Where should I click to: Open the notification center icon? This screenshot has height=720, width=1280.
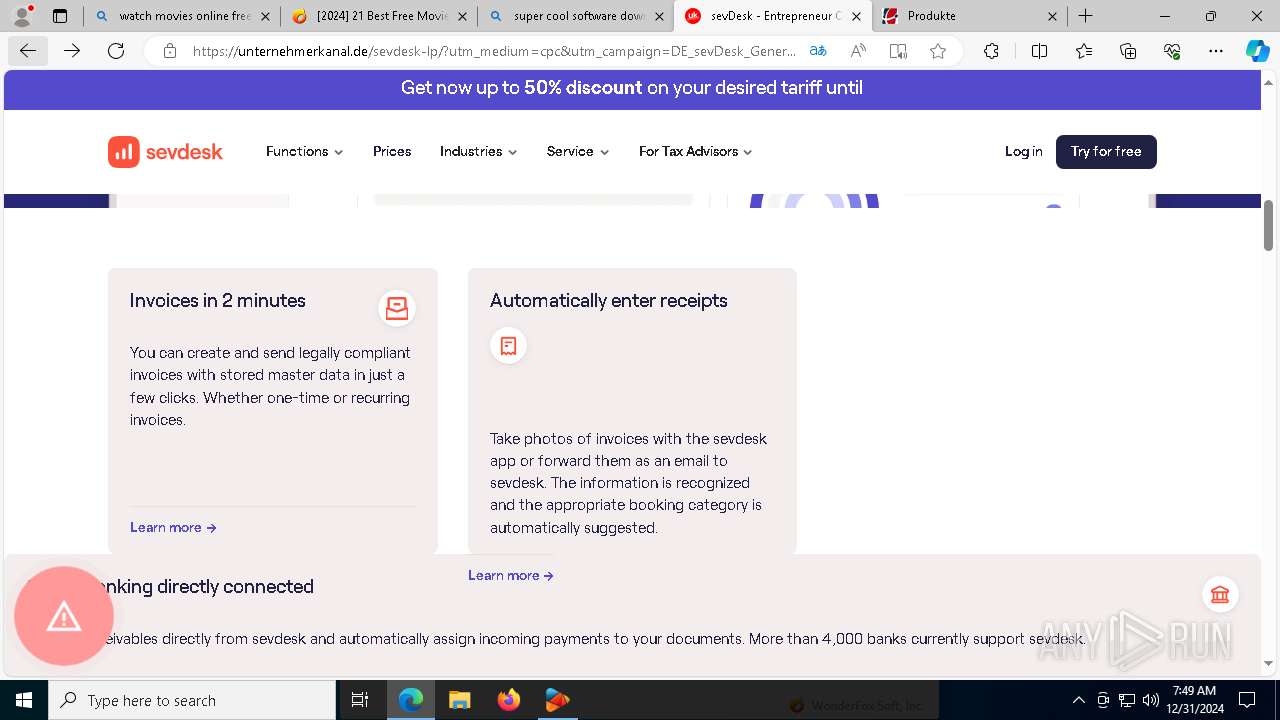point(1247,700)
